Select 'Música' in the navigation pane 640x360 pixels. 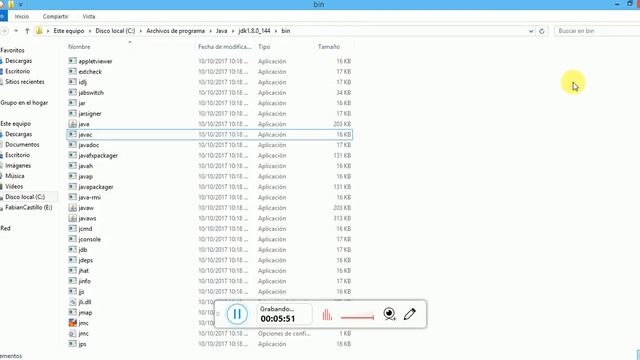click(x=15, y=176)
